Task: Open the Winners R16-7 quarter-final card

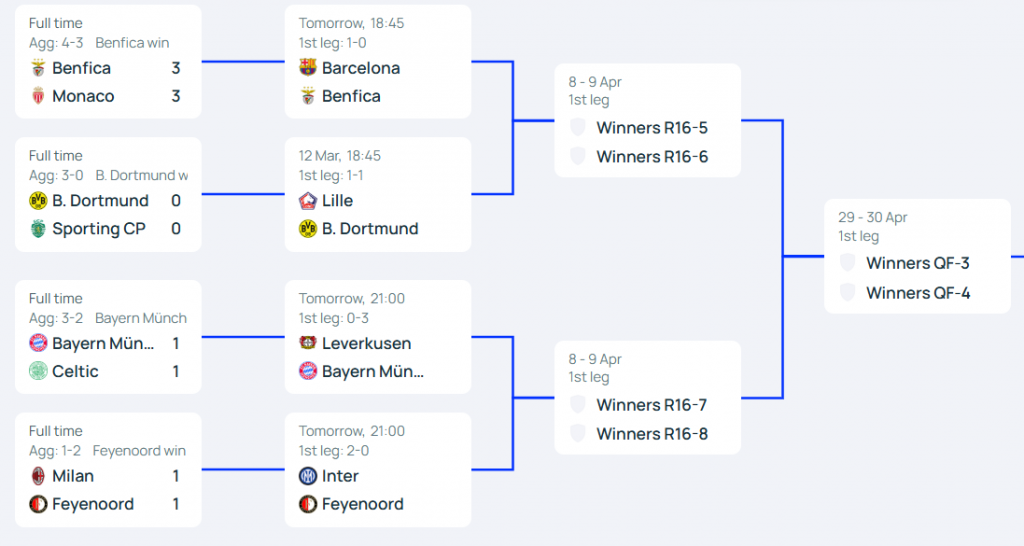Action: click(x=647, y=398)
